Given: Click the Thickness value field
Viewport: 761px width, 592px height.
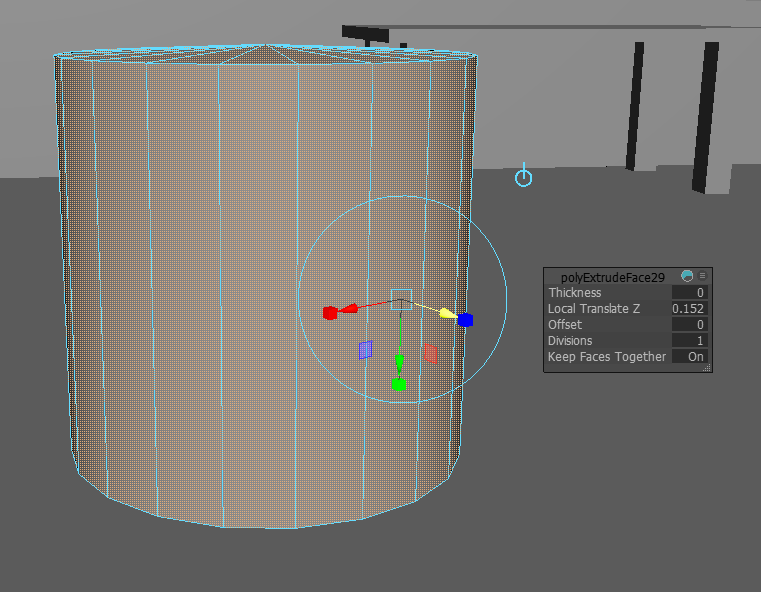Looking at the screenshot, I should coord(689,293).
